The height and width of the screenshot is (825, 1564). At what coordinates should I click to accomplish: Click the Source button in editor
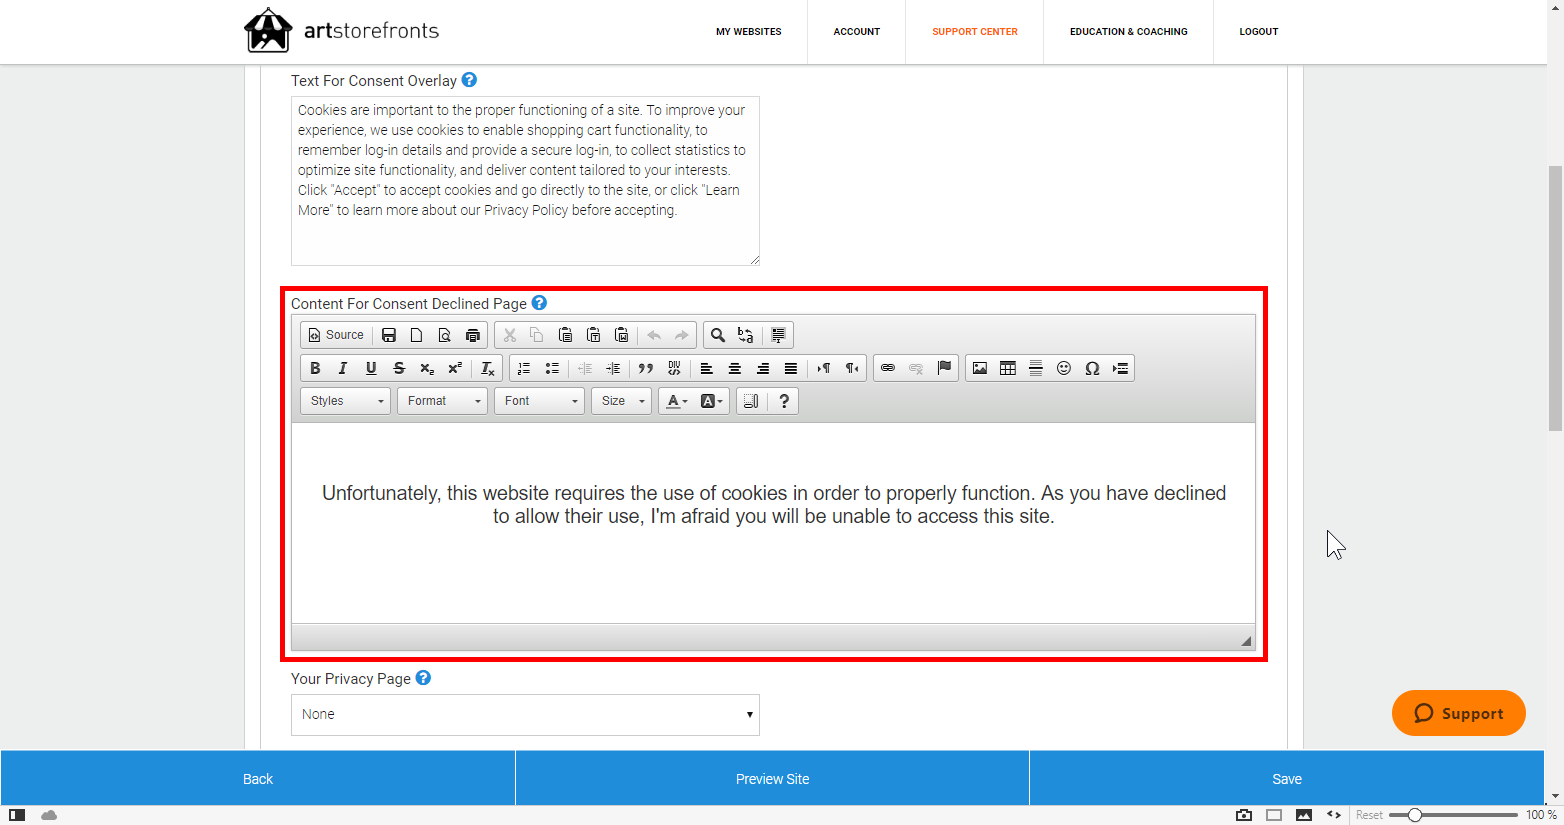[x=336, y=335]
